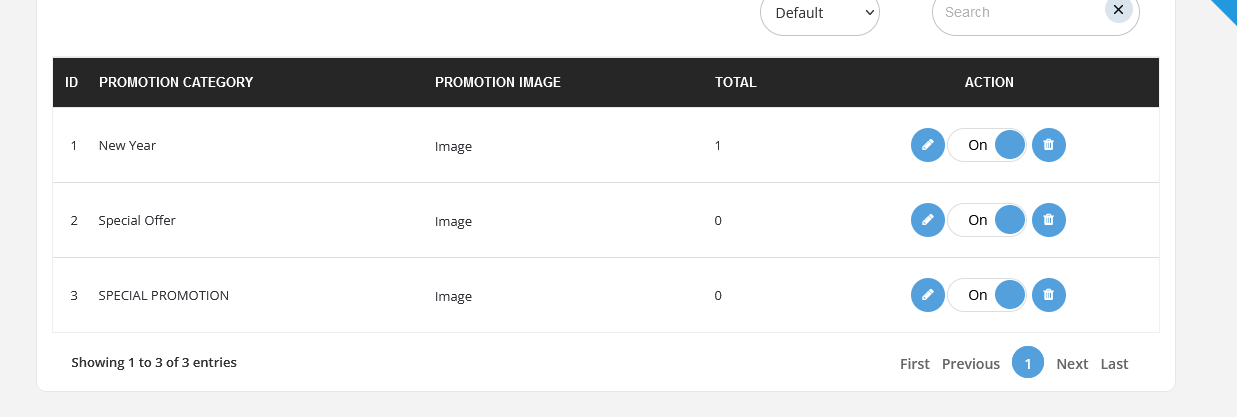The image size is (1237, 417).
Task: Sort by Total column header
Action: (736, 82)
